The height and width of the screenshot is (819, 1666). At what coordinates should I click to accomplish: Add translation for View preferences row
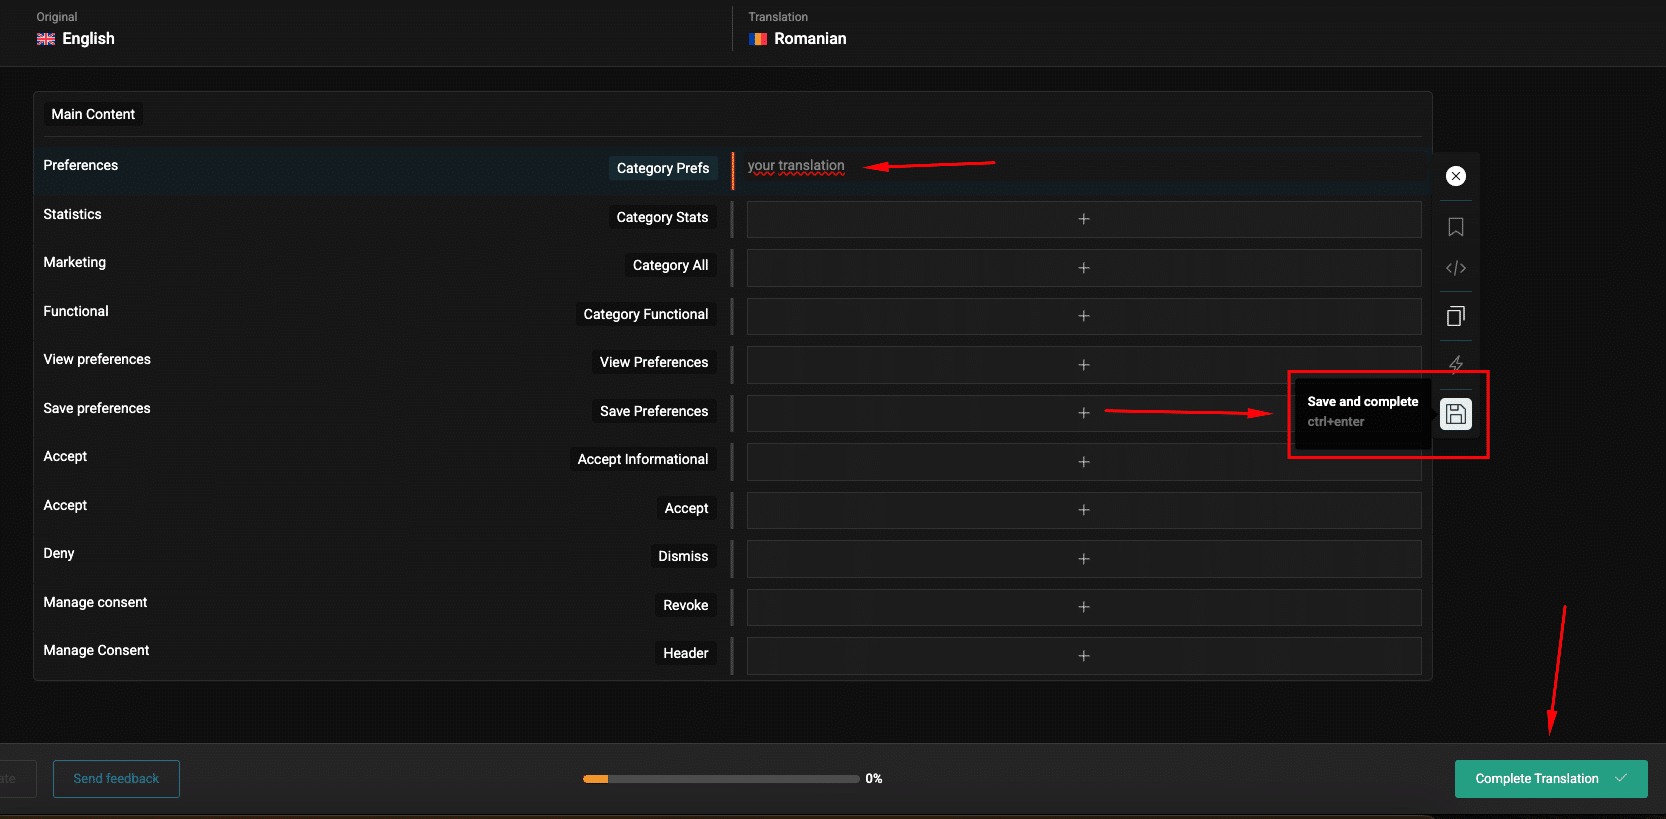[x=1084, y=365]
